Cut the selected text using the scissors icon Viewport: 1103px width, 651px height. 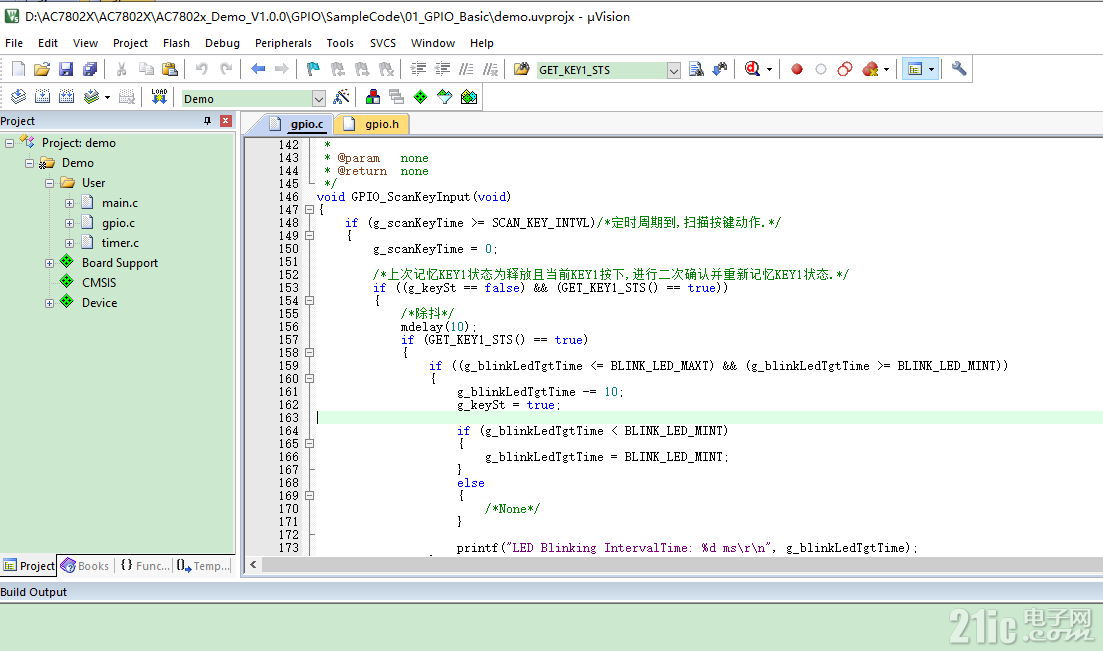[x=122, y=69]
